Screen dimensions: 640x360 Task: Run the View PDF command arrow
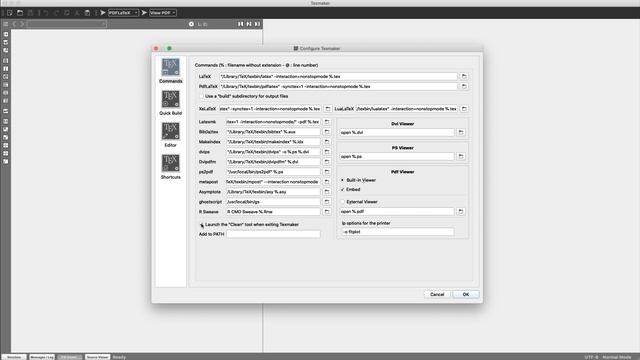click(x=144, y=13)
